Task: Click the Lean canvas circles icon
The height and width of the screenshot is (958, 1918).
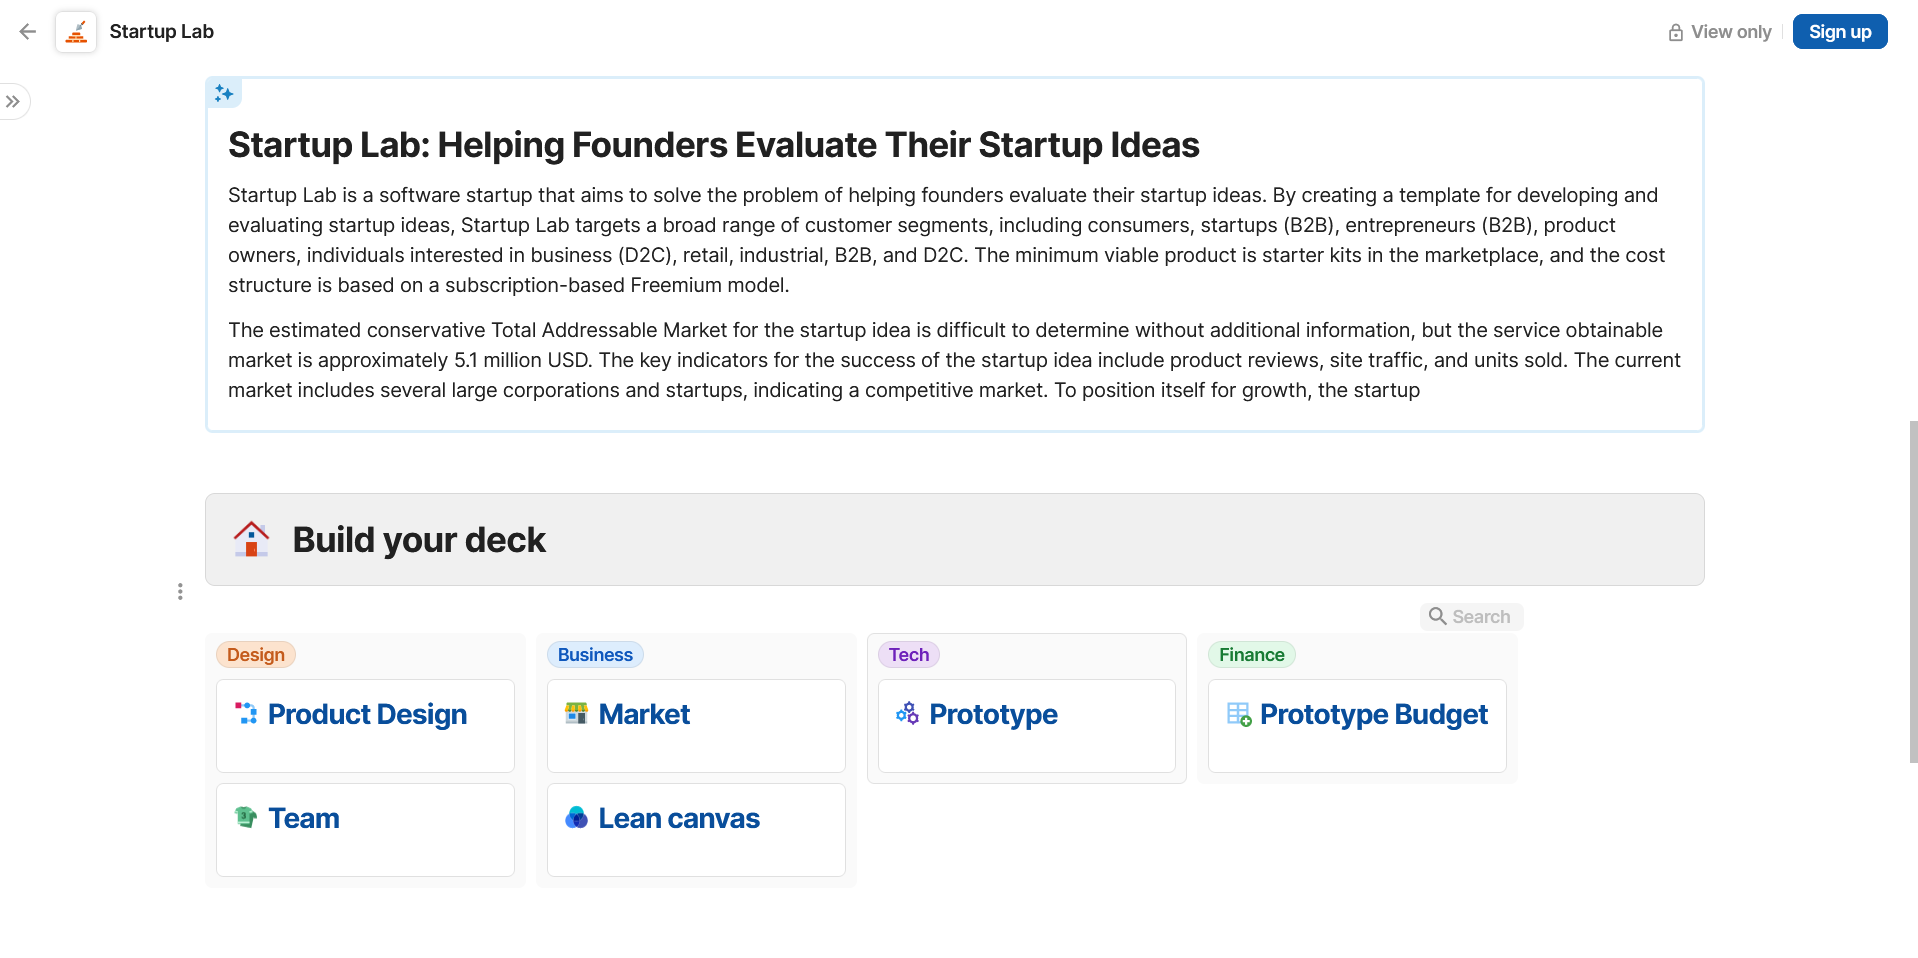Action: (x=576, y=817)
